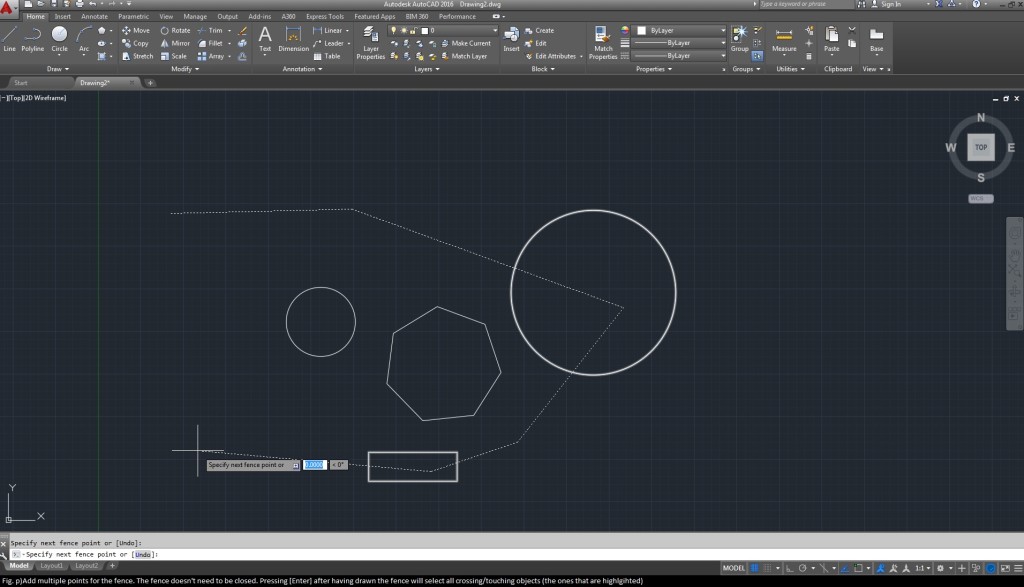Open the Linear dimension dropdown arrow
This screenshot has width=1024, height=587.
[x=347, y=31]
